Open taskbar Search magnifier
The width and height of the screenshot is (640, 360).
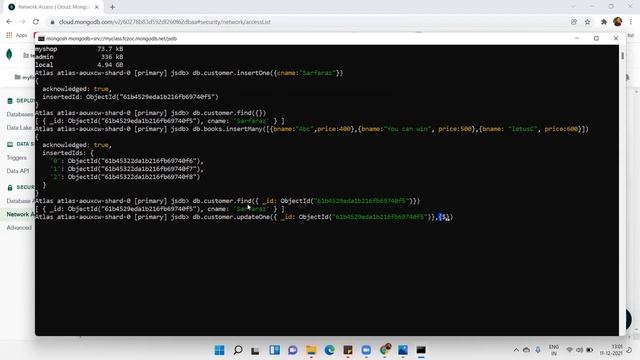pos(238,350)
